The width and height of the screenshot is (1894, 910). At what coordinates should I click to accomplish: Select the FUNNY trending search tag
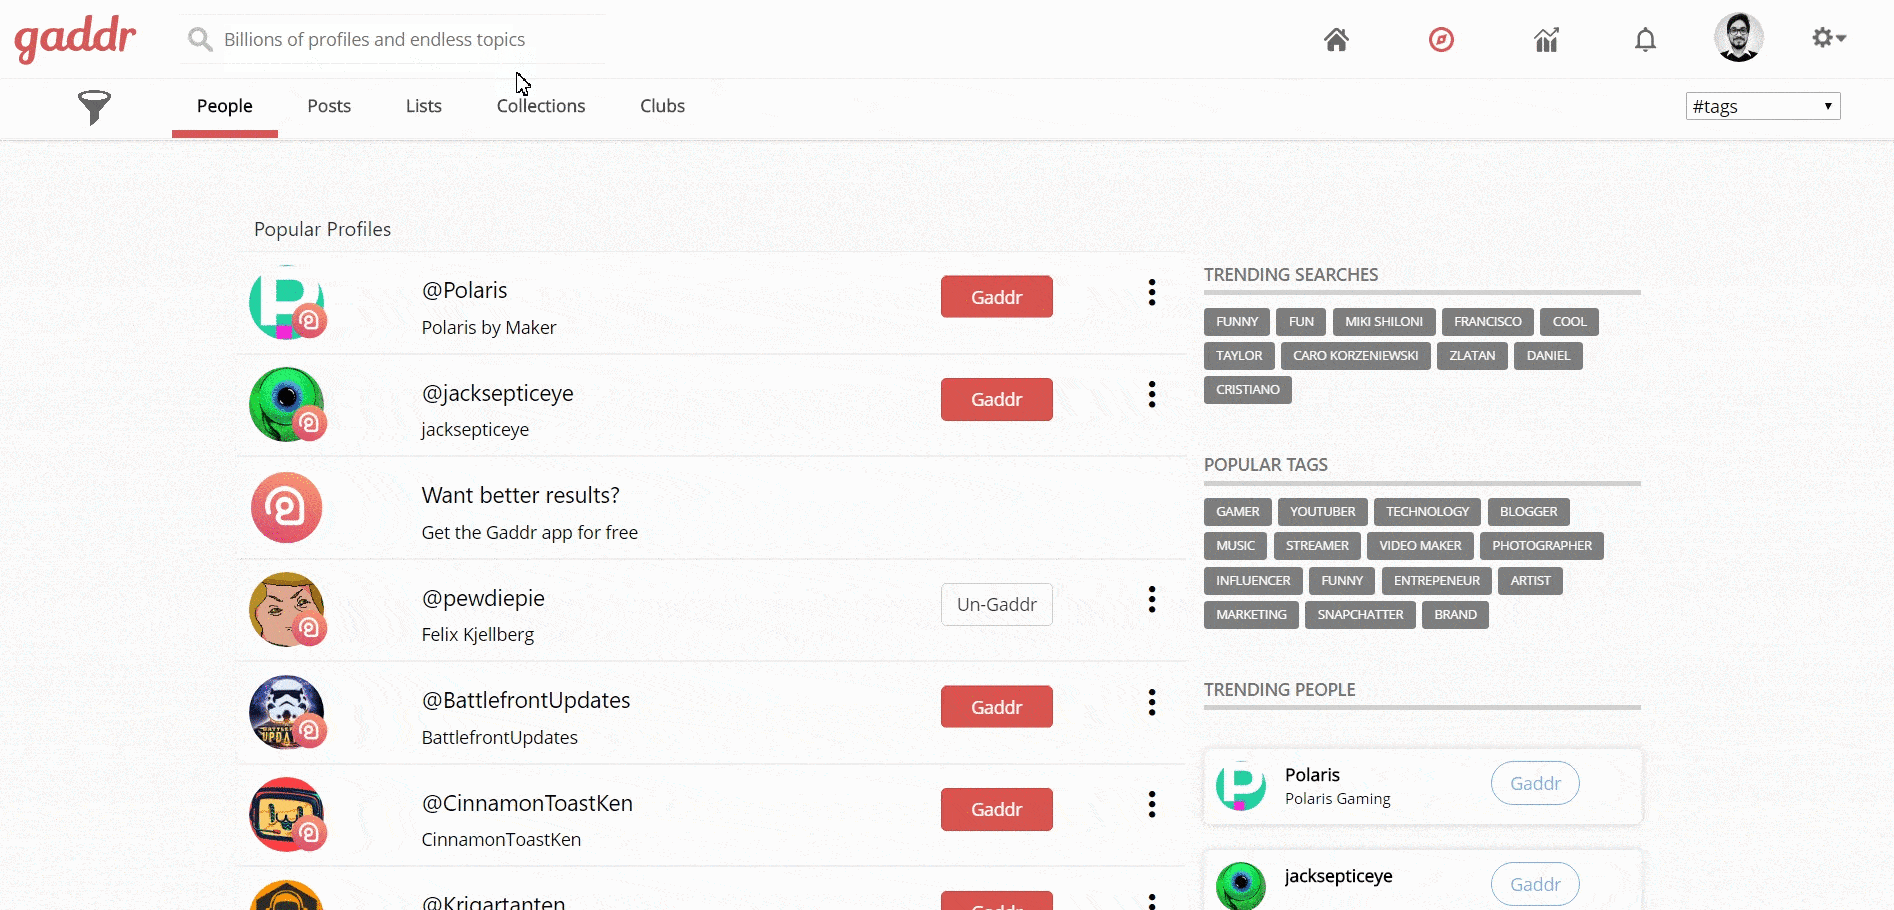(1237, 322)
